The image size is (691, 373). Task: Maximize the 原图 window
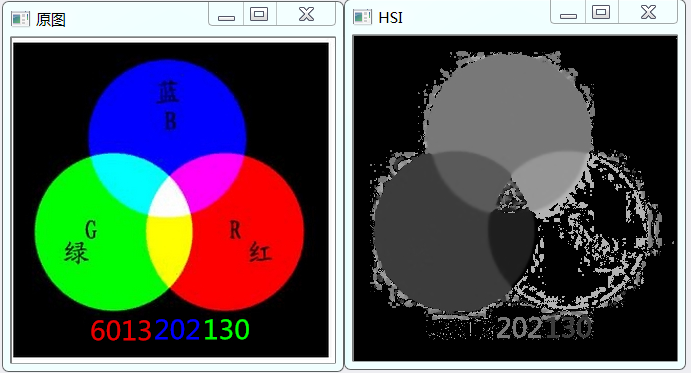259,15
